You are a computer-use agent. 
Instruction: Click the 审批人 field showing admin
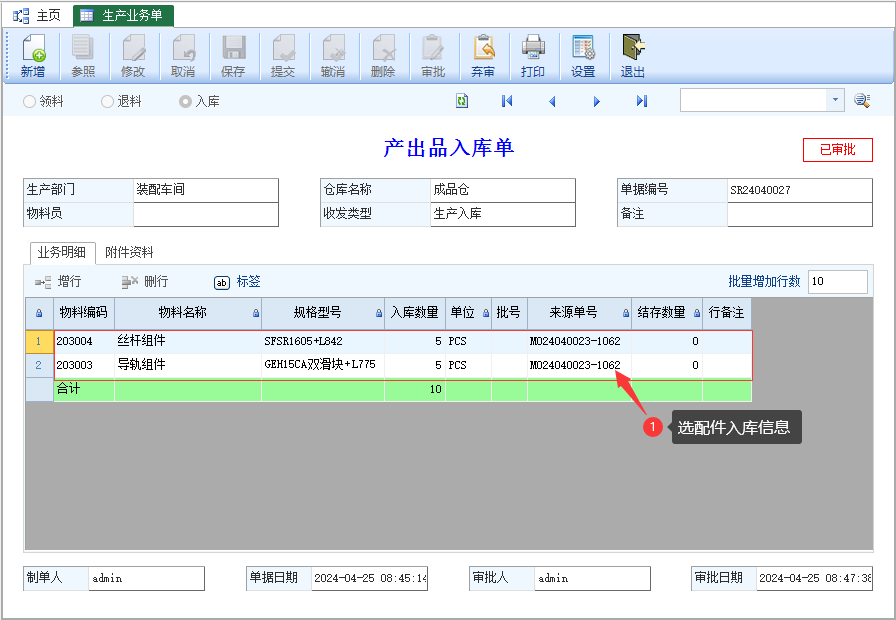(592, 578)
